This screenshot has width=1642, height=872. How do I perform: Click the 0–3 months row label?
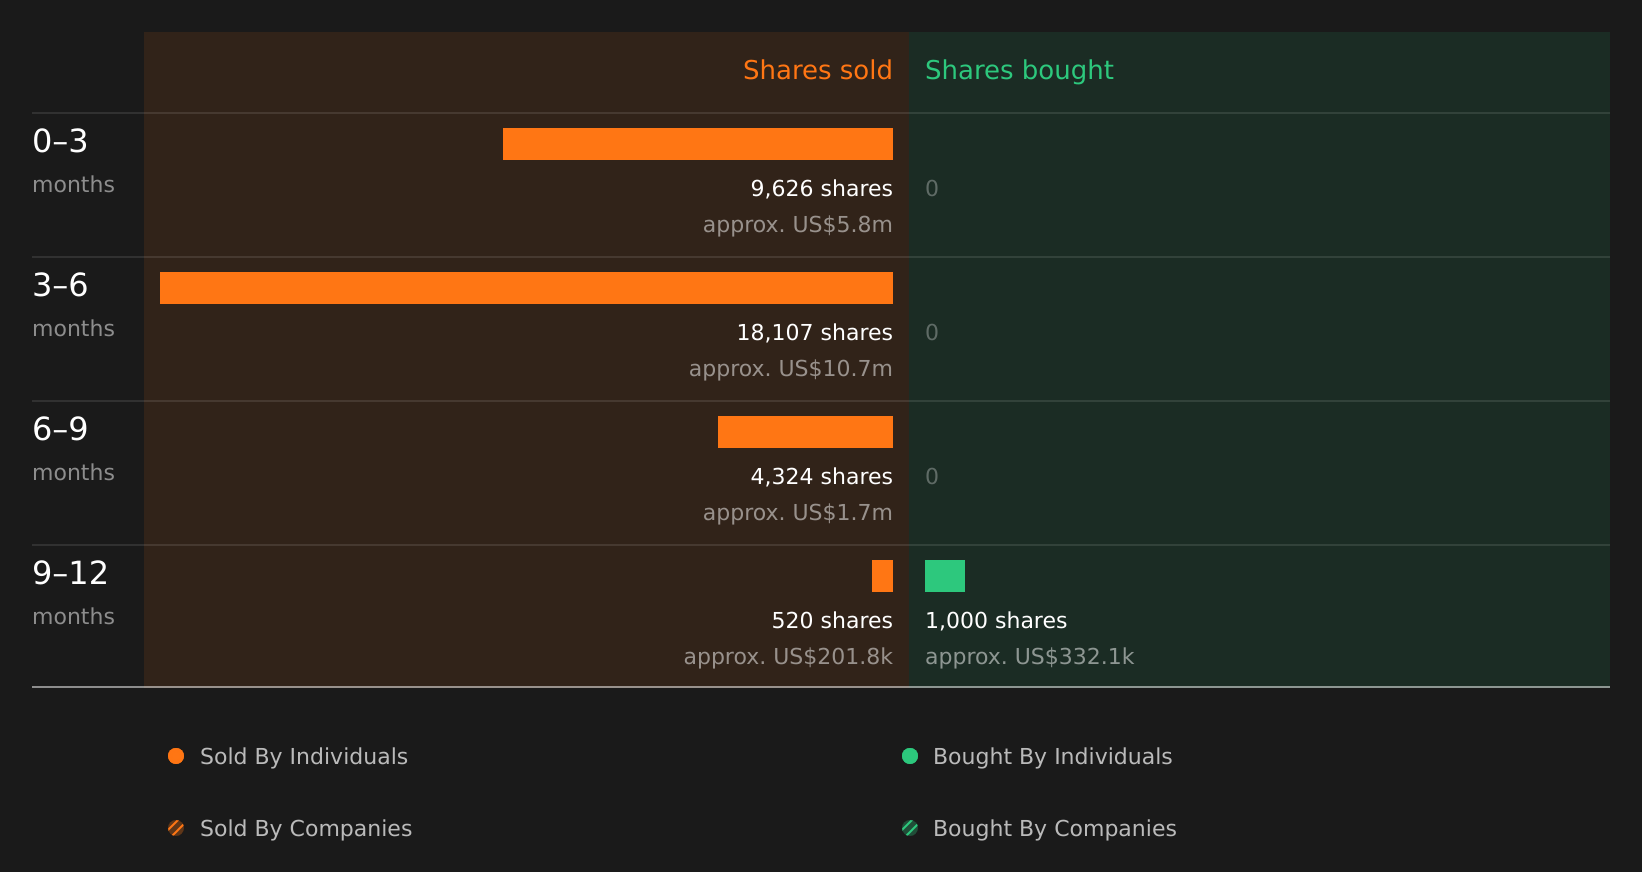[x=73, y=161]
